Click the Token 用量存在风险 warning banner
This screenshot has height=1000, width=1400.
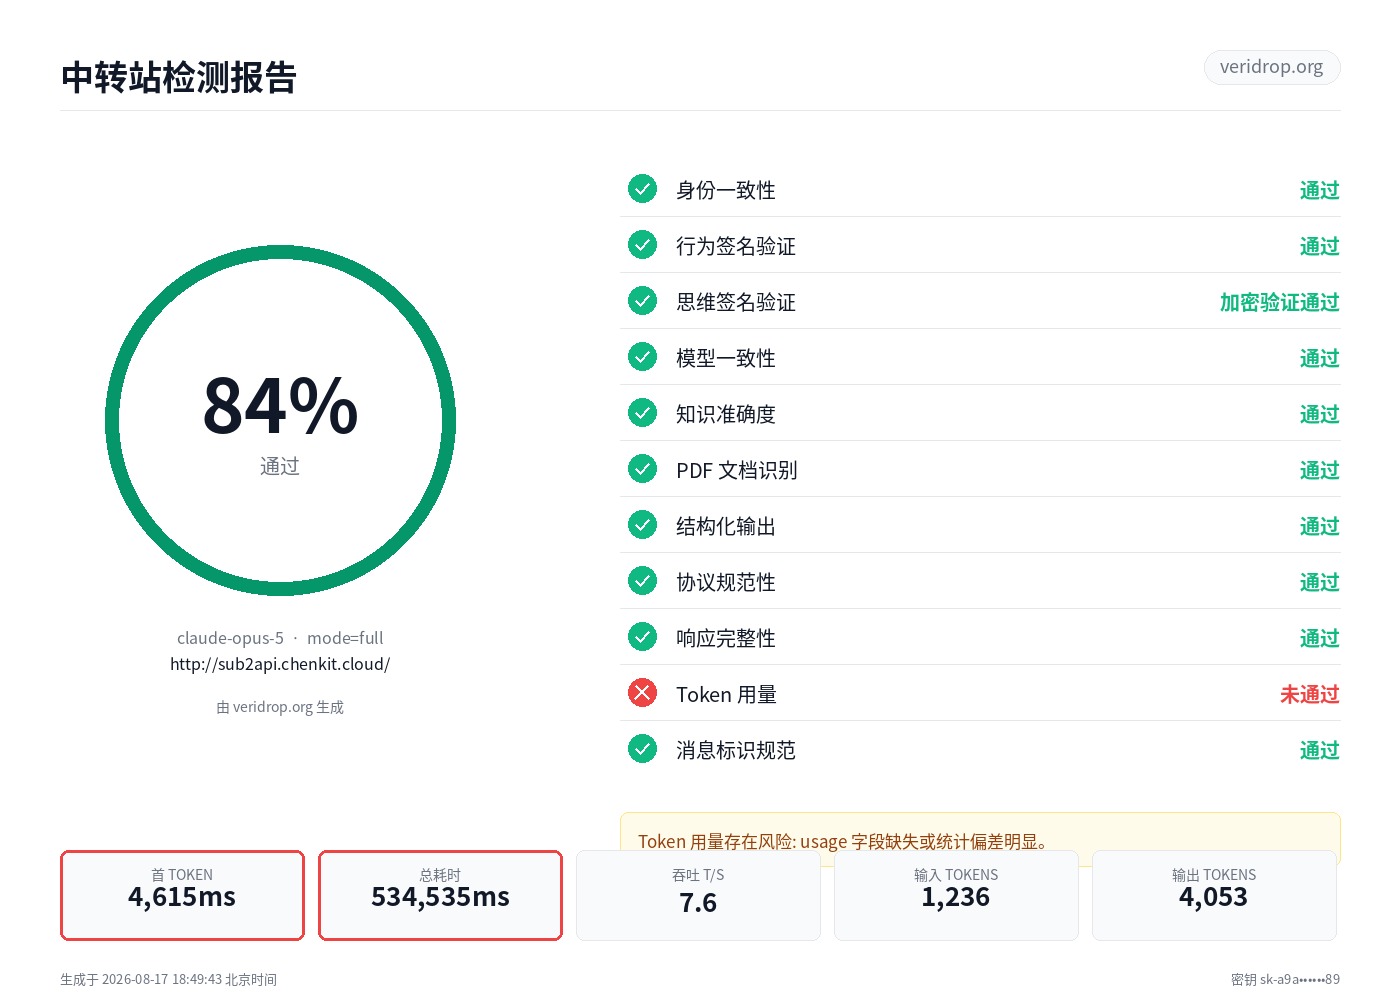point(980,838)
